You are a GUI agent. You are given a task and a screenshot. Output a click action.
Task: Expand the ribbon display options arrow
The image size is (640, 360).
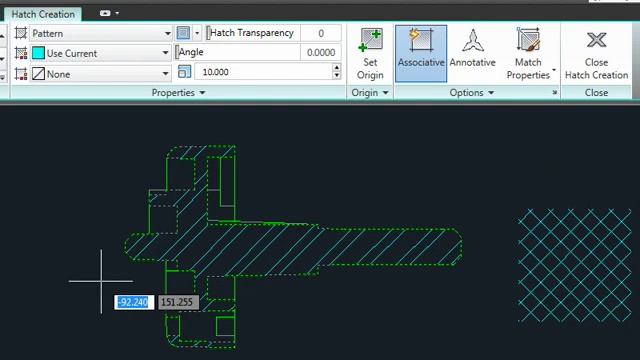pos(117,13)
